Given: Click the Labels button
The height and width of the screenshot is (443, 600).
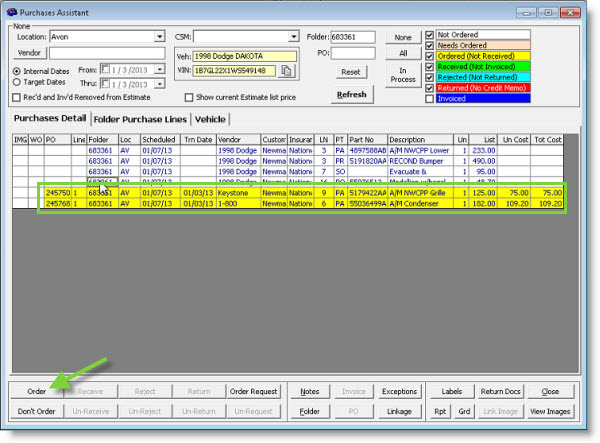Looking at the screenshot, I should (x=452, y=391).
